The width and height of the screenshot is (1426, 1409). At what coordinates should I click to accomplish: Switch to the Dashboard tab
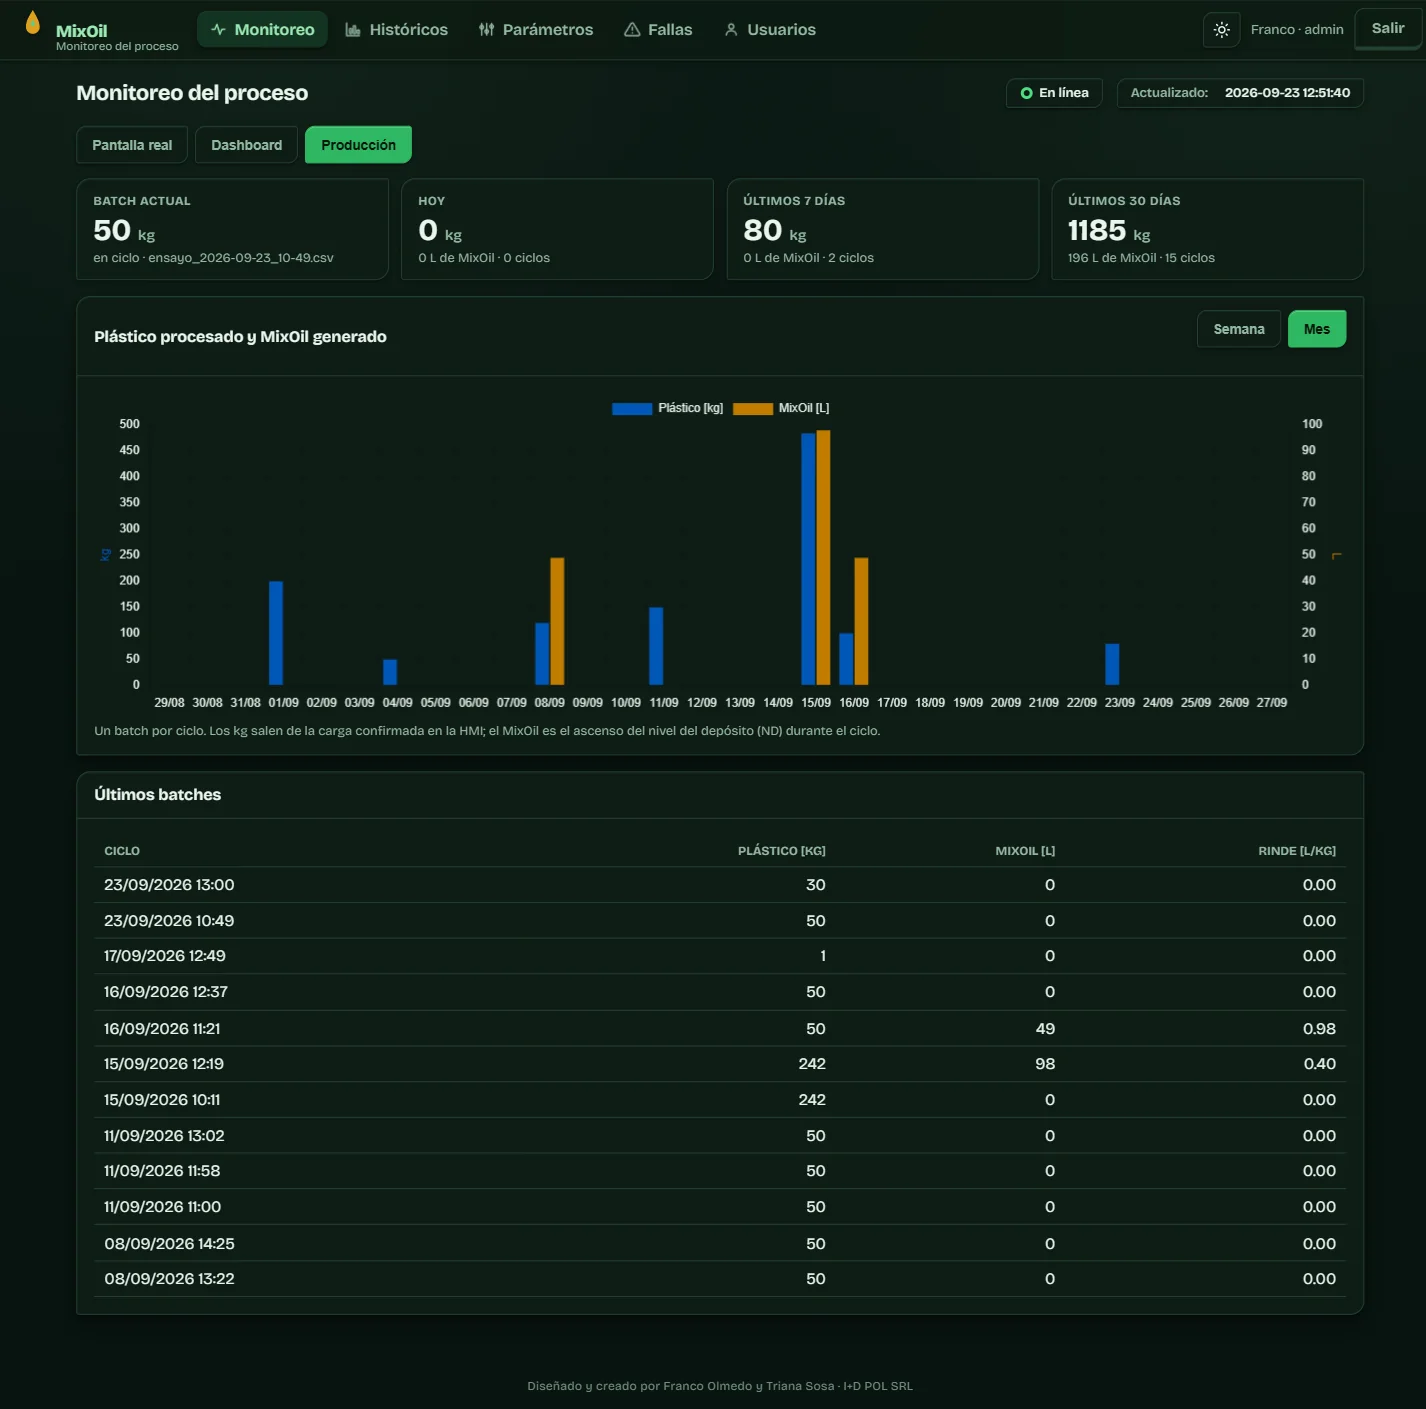[247, 145]
